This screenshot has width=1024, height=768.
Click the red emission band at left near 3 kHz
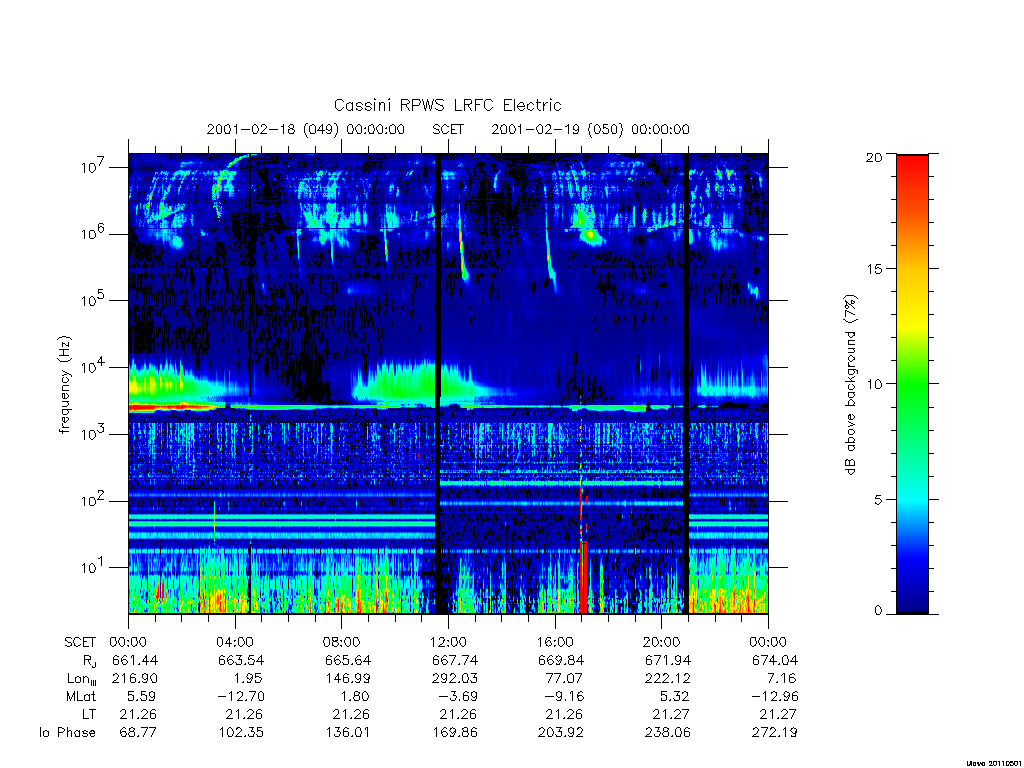pyautogui.click(x=173, y=407)
